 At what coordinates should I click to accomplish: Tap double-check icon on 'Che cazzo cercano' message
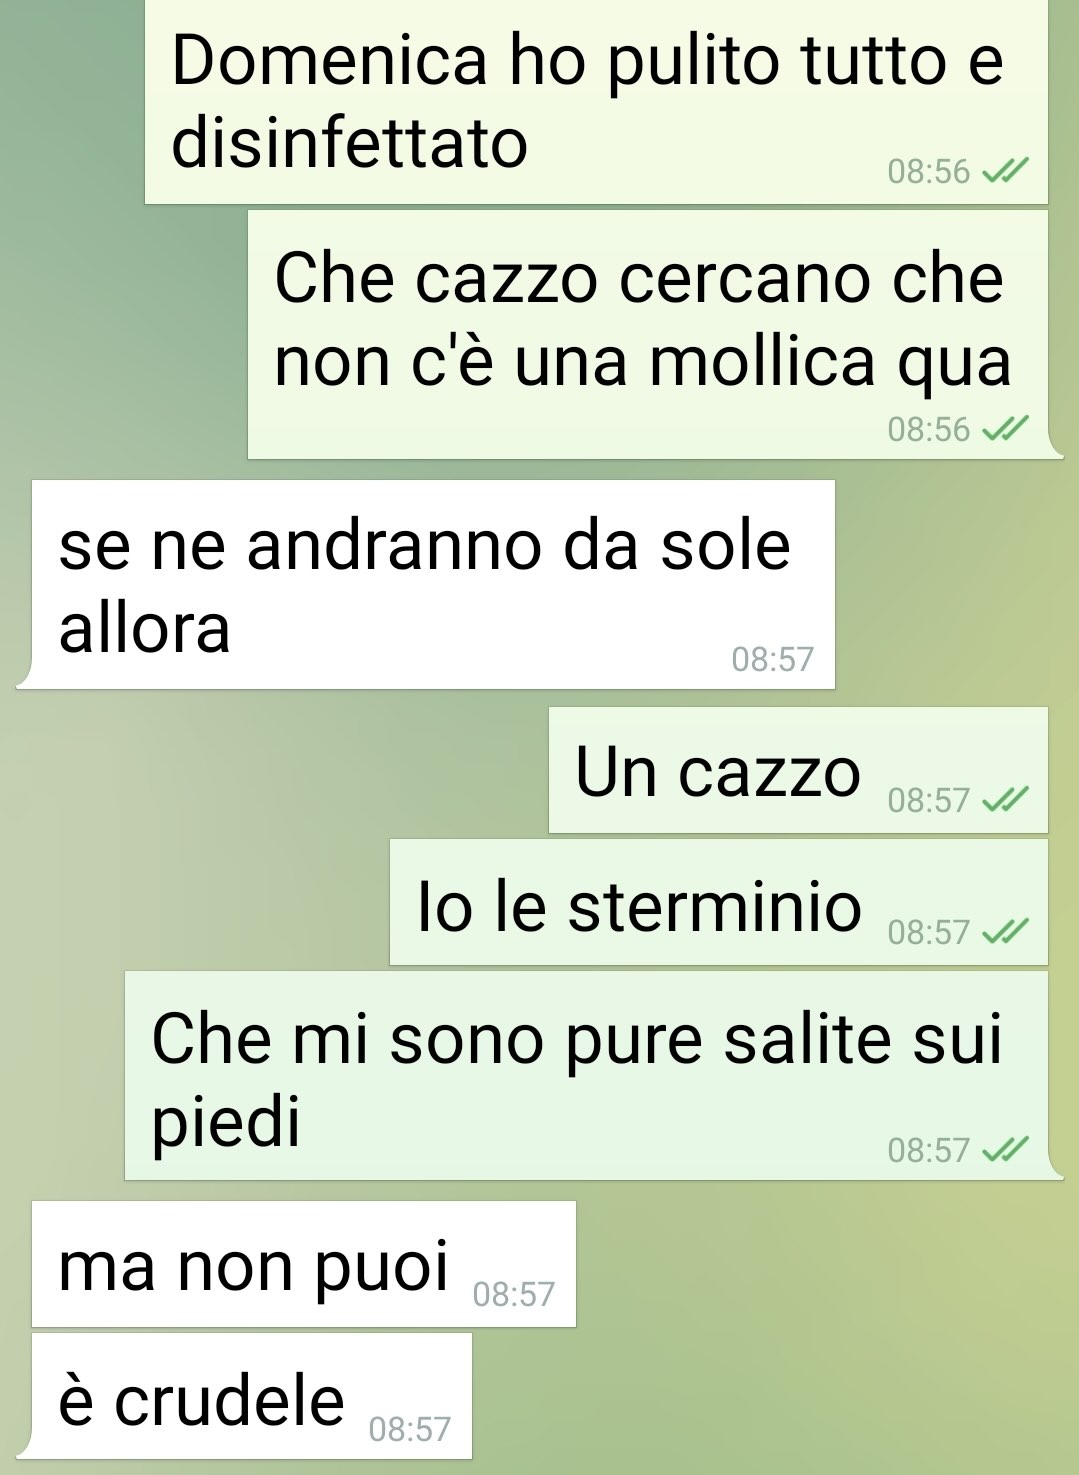pyautogui.click(x=1004, y=430)
